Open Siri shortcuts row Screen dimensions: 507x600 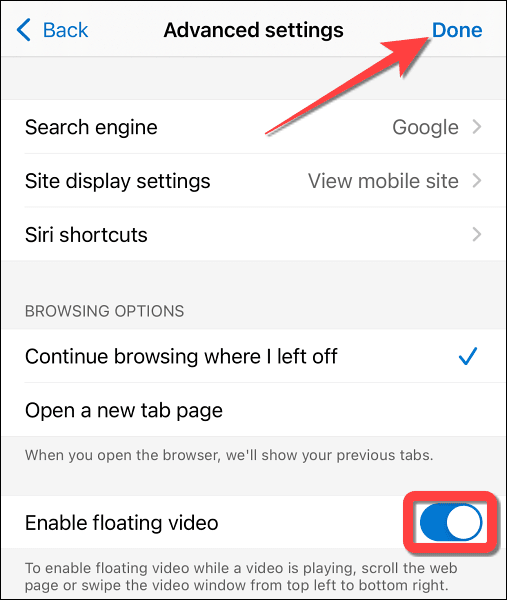pyautogui.click(x=253, y=234)
